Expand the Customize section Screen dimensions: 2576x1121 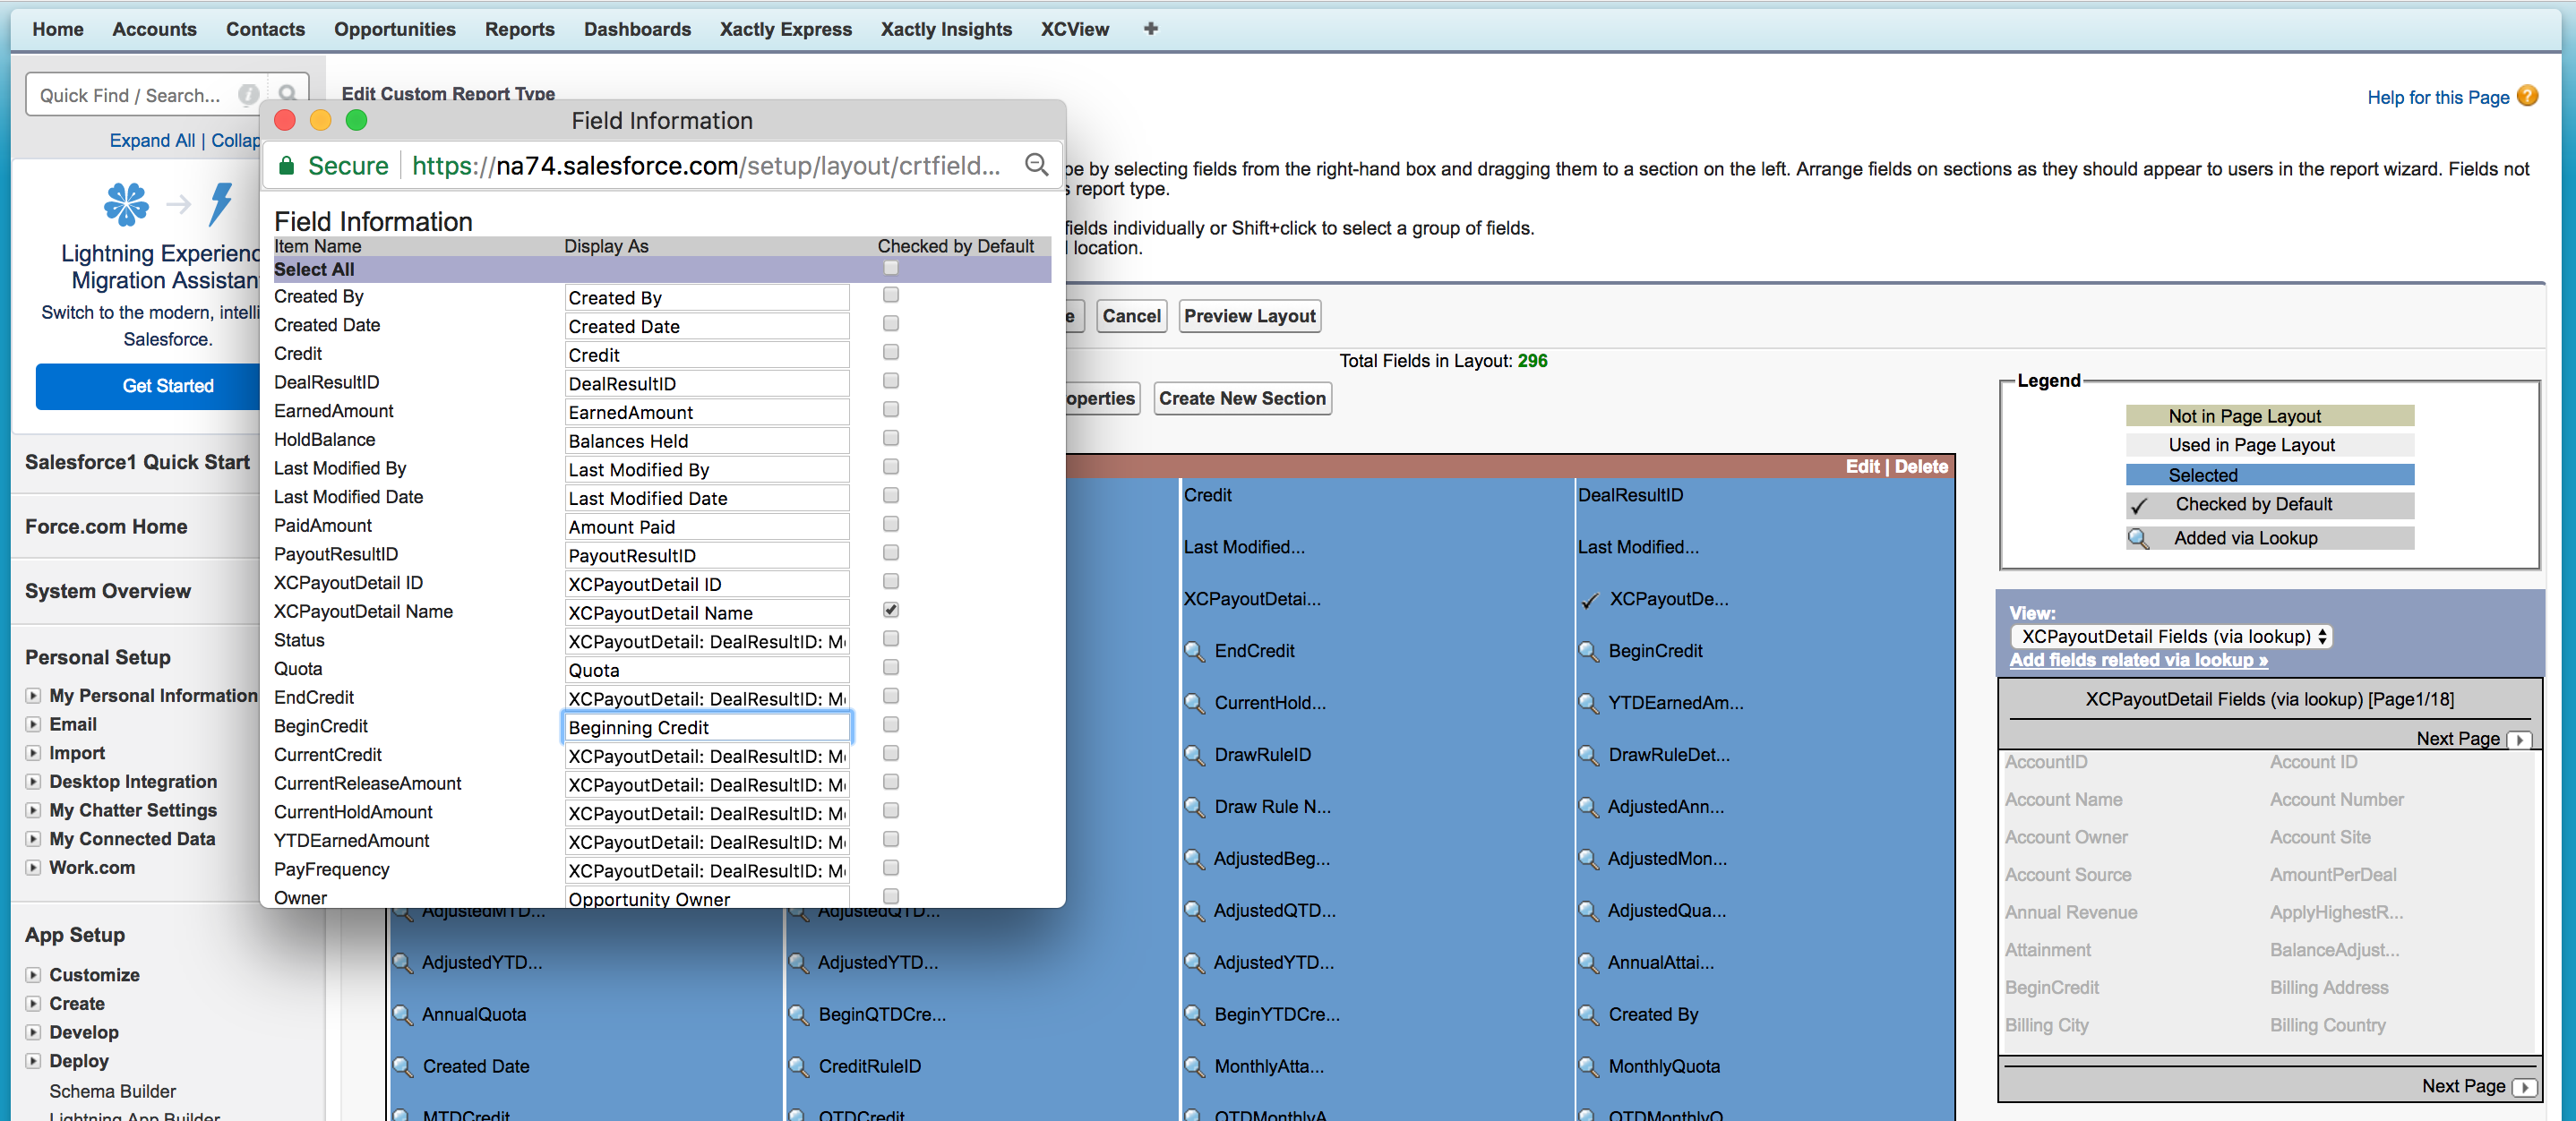[33, 975]
